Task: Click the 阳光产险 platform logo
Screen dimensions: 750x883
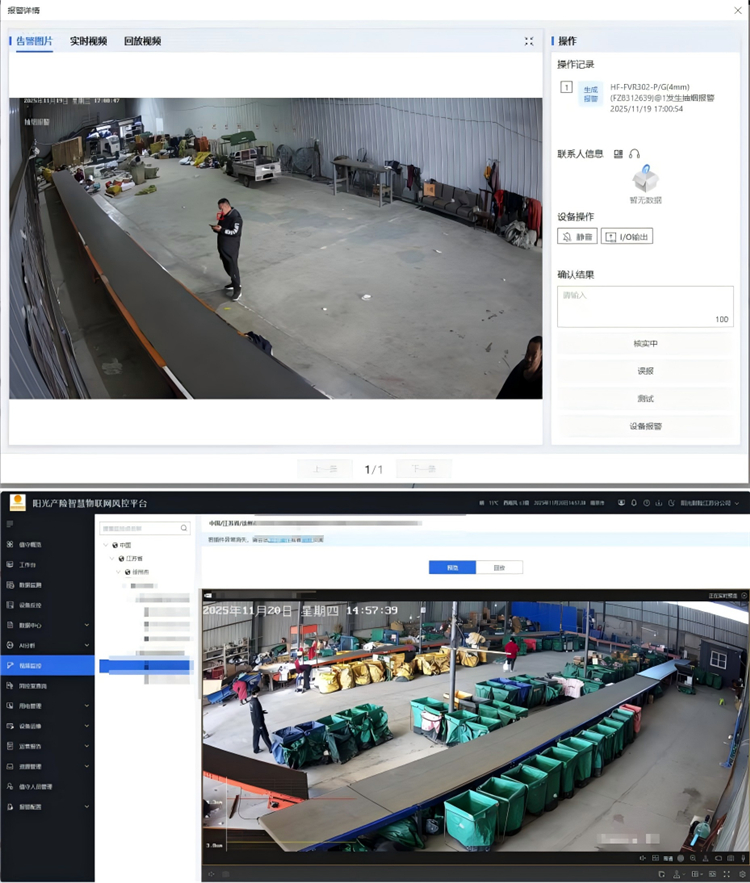Action: [x=17, y=502]
